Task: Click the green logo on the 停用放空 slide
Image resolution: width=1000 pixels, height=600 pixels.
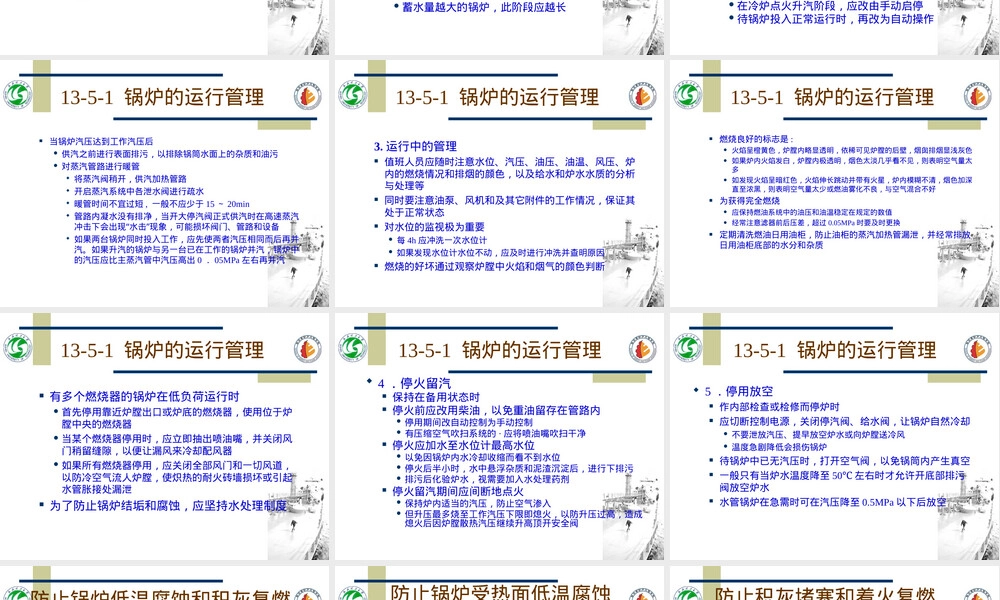Action: (x=688, y=349)
